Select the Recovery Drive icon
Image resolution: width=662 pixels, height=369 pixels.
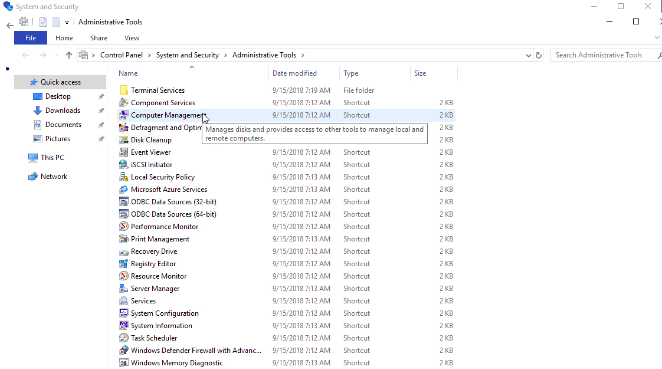(x=123, y=251)
